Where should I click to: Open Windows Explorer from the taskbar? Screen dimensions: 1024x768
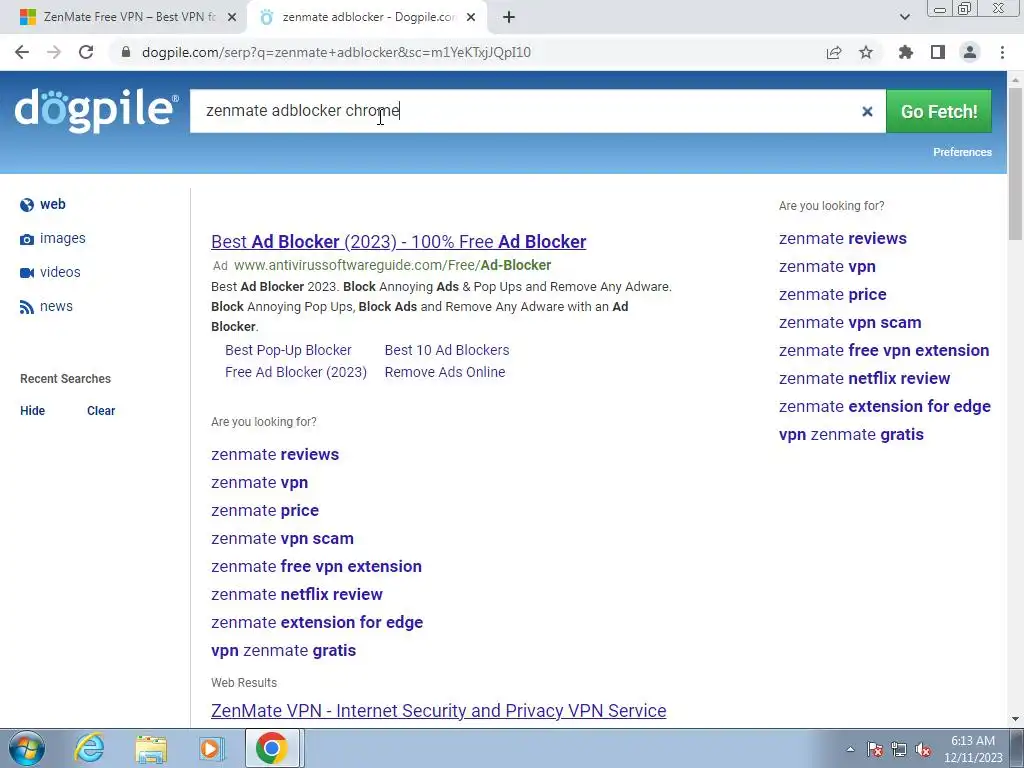(151, 748)
